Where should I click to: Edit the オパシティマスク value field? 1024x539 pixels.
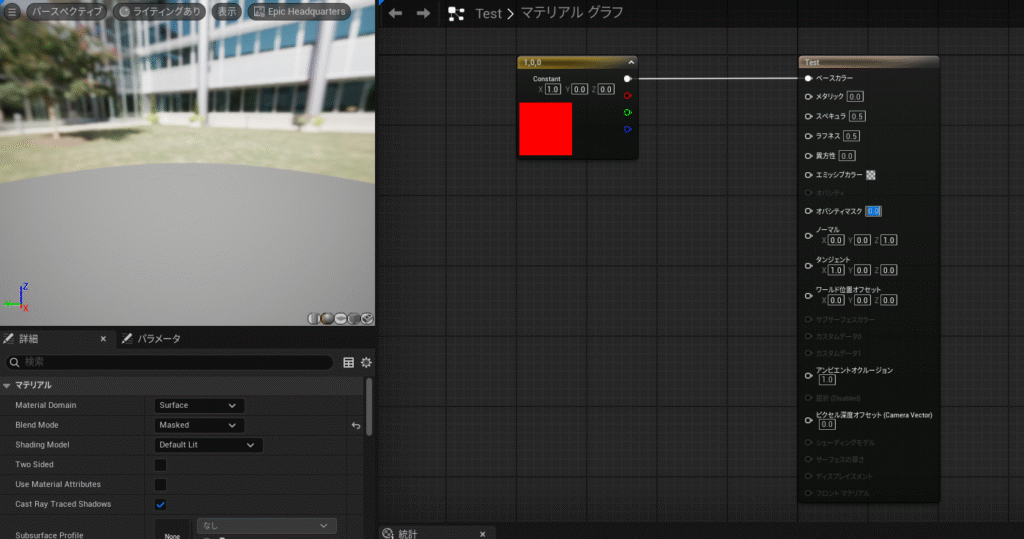point(873,211)
